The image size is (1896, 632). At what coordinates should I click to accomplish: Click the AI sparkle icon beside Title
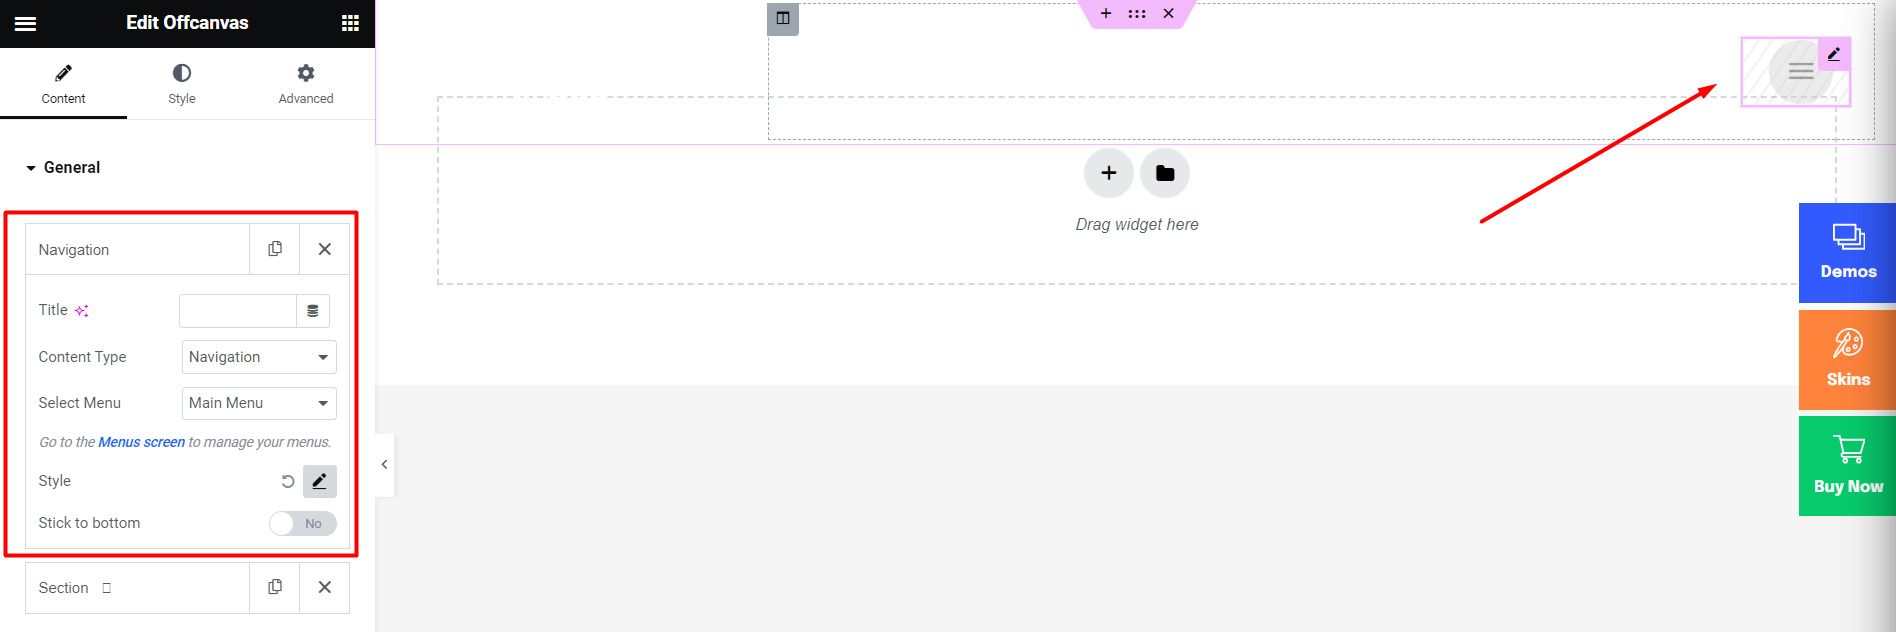[82, 311]
